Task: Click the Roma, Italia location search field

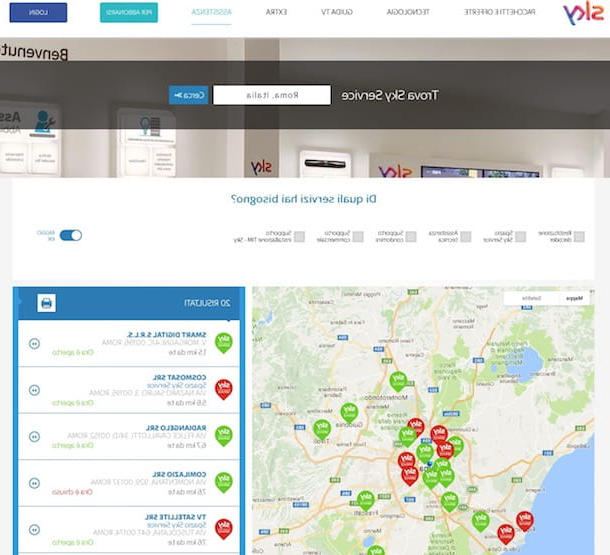Action: pos(272,95)
